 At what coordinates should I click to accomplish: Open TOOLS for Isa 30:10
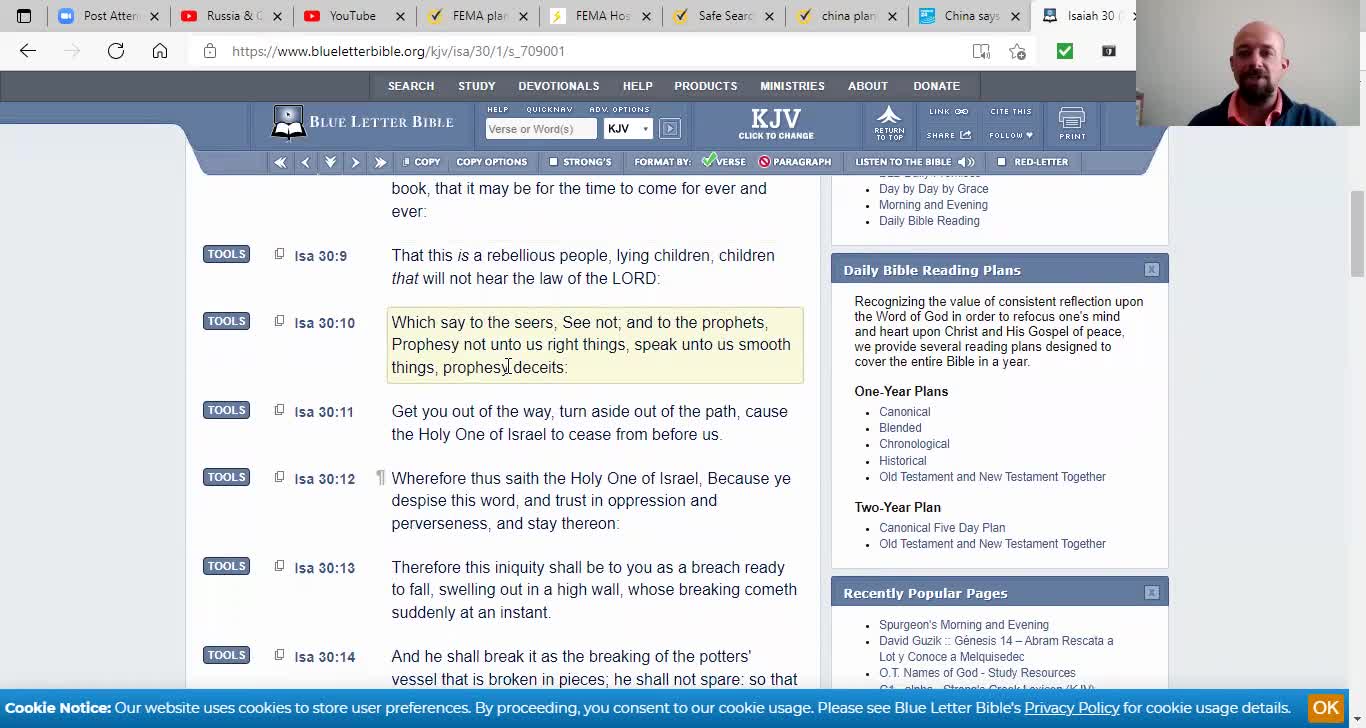(x=226, y=321)
